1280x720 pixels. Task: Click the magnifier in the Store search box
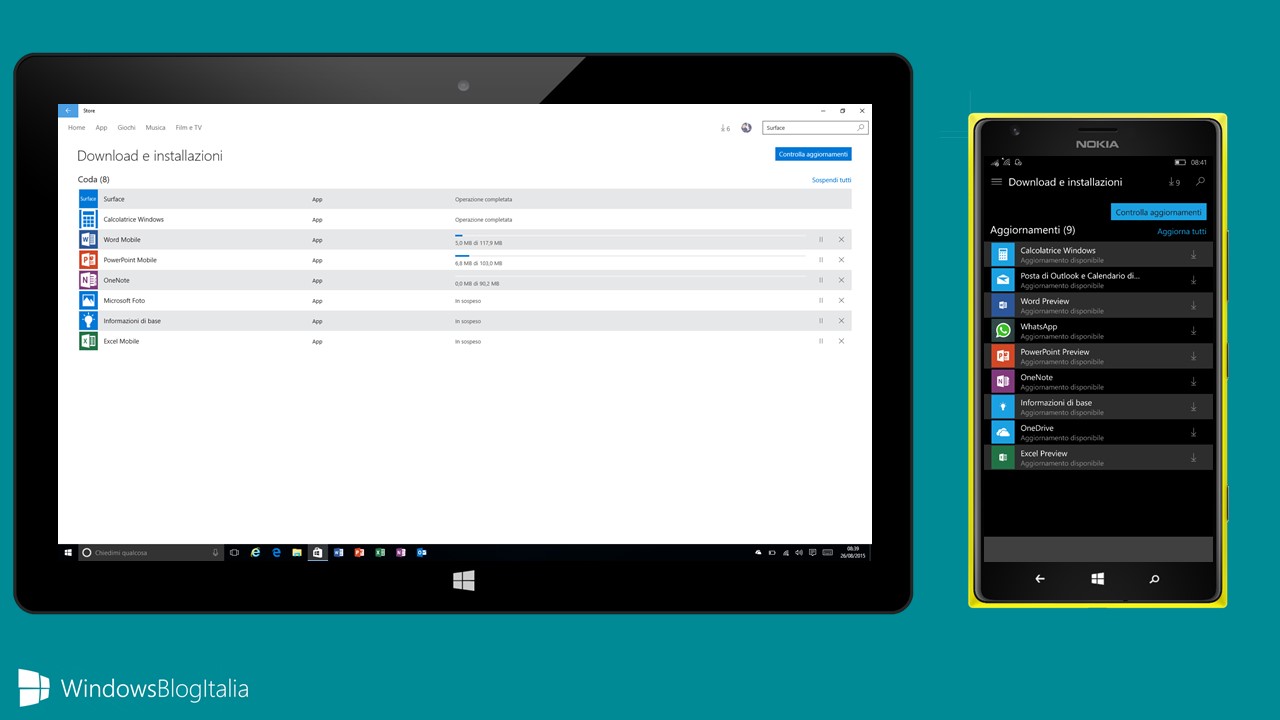861,128
